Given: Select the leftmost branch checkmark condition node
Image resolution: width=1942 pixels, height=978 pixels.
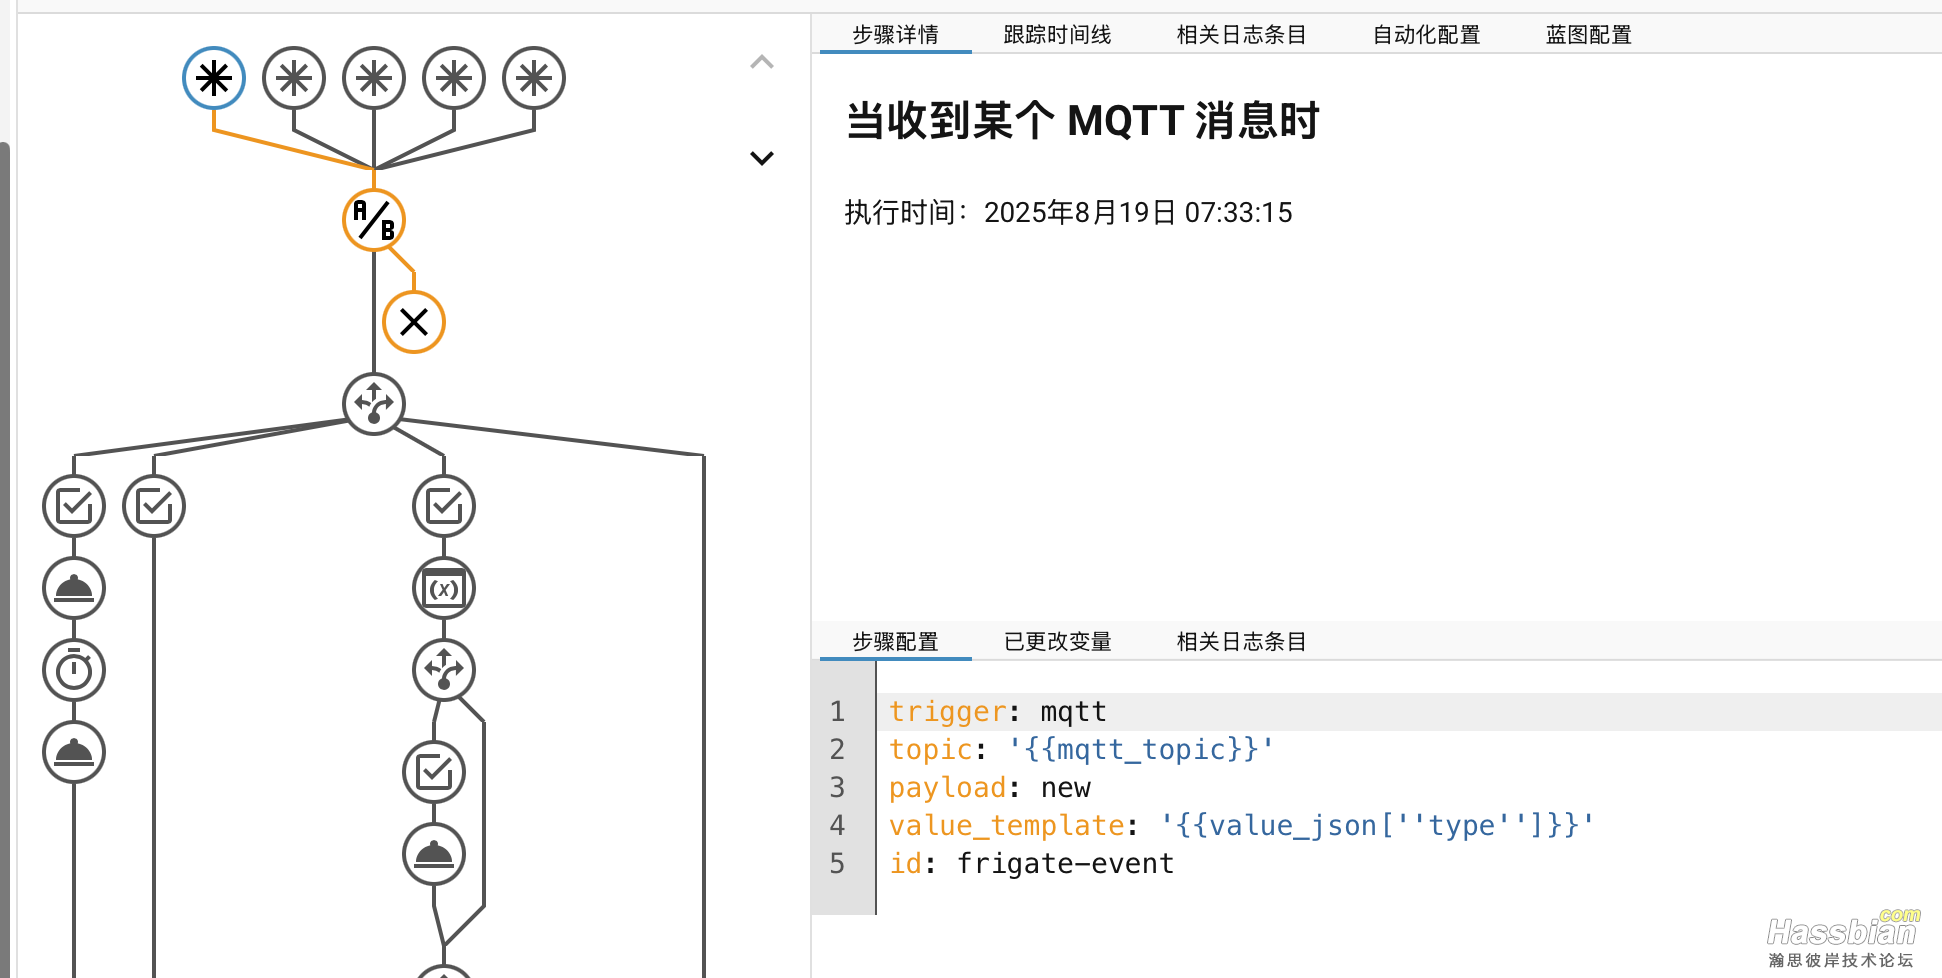Looking at the screenshot, I should pos(74,506).
